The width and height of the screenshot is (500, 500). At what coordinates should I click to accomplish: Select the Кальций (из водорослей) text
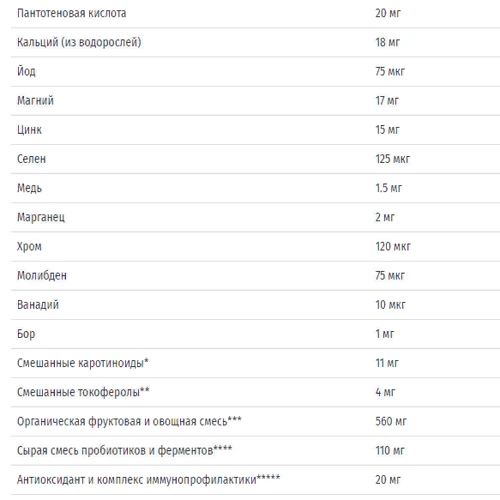point(79,42)
